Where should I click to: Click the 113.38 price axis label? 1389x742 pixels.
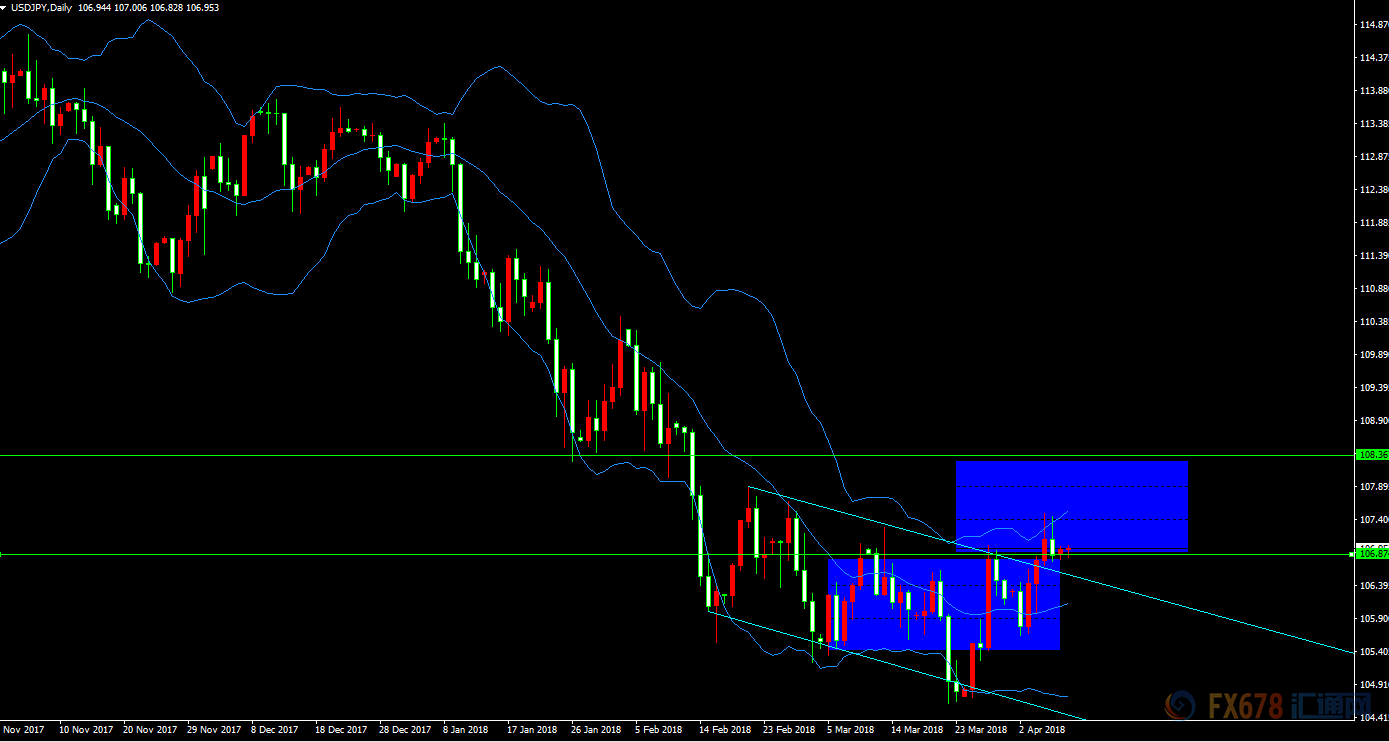[x=1373, y=124]
